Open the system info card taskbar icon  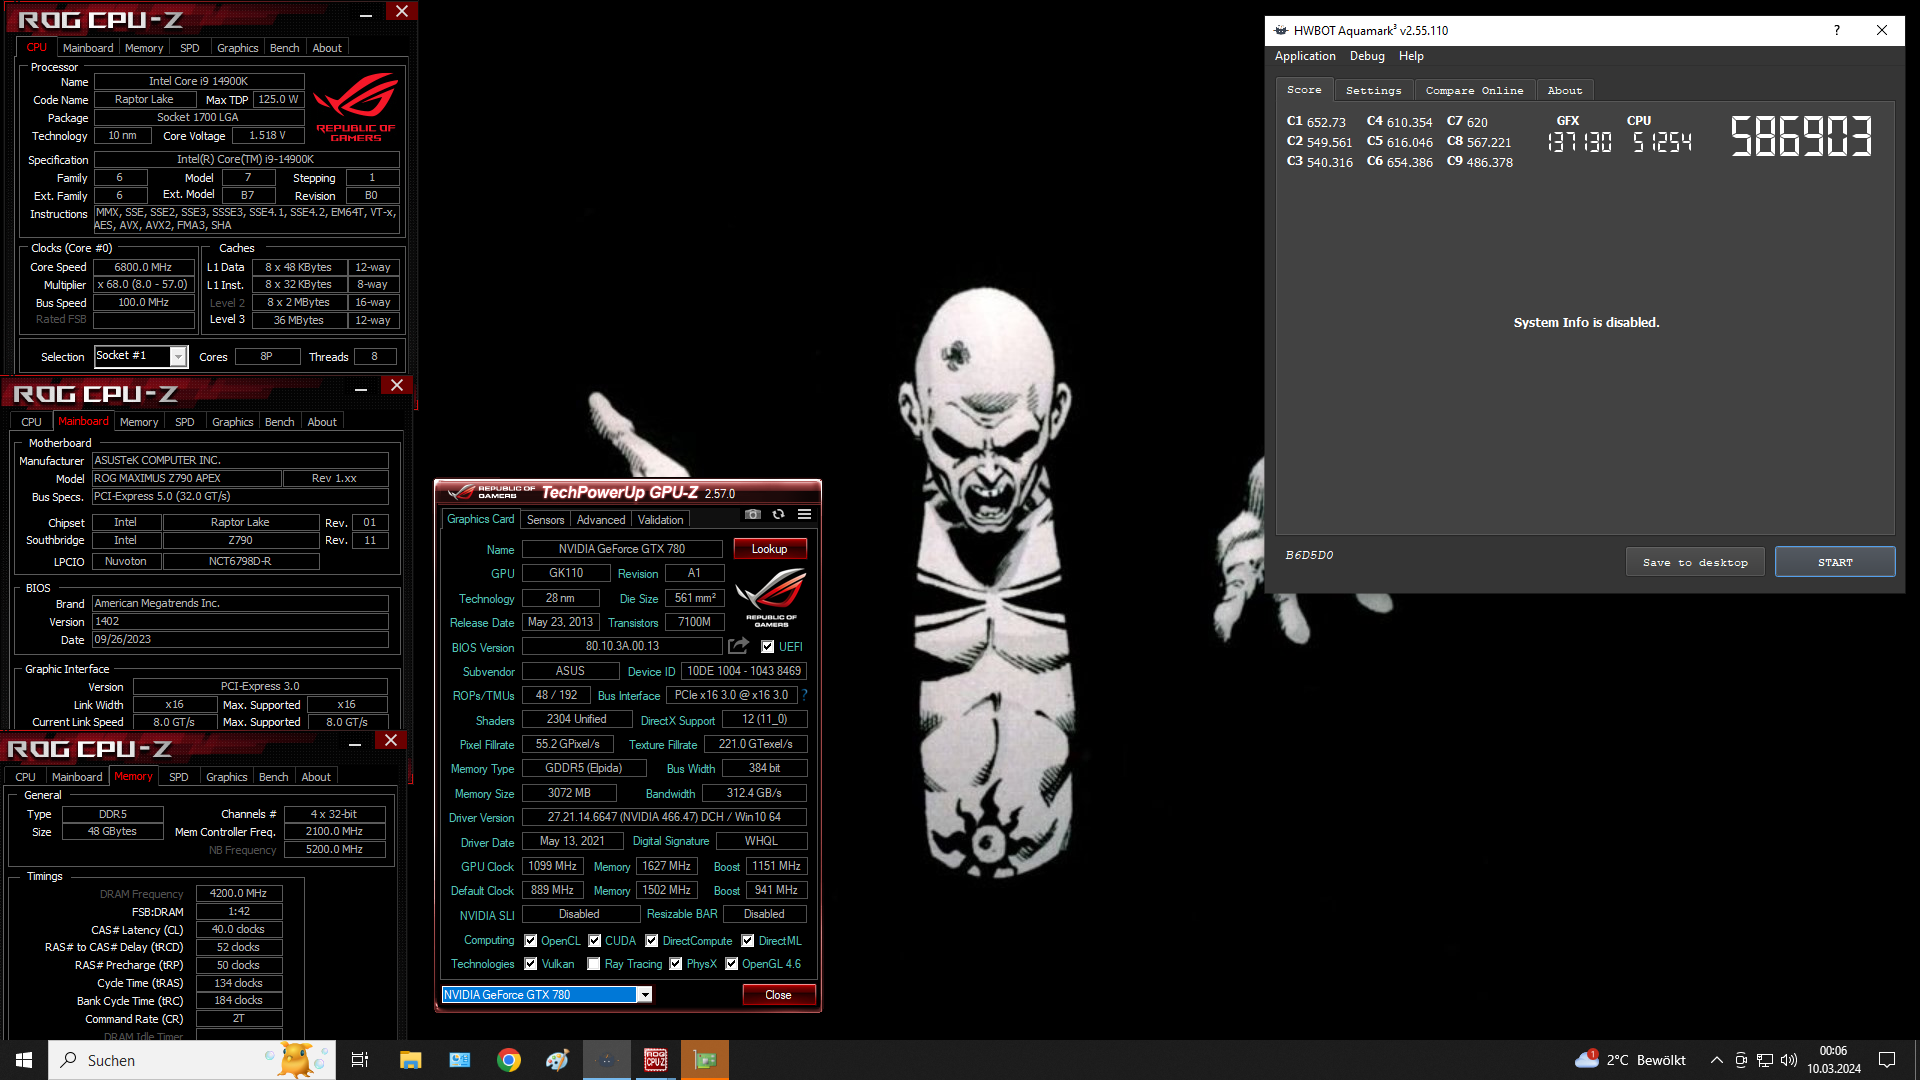click(x=460, y=1060)
